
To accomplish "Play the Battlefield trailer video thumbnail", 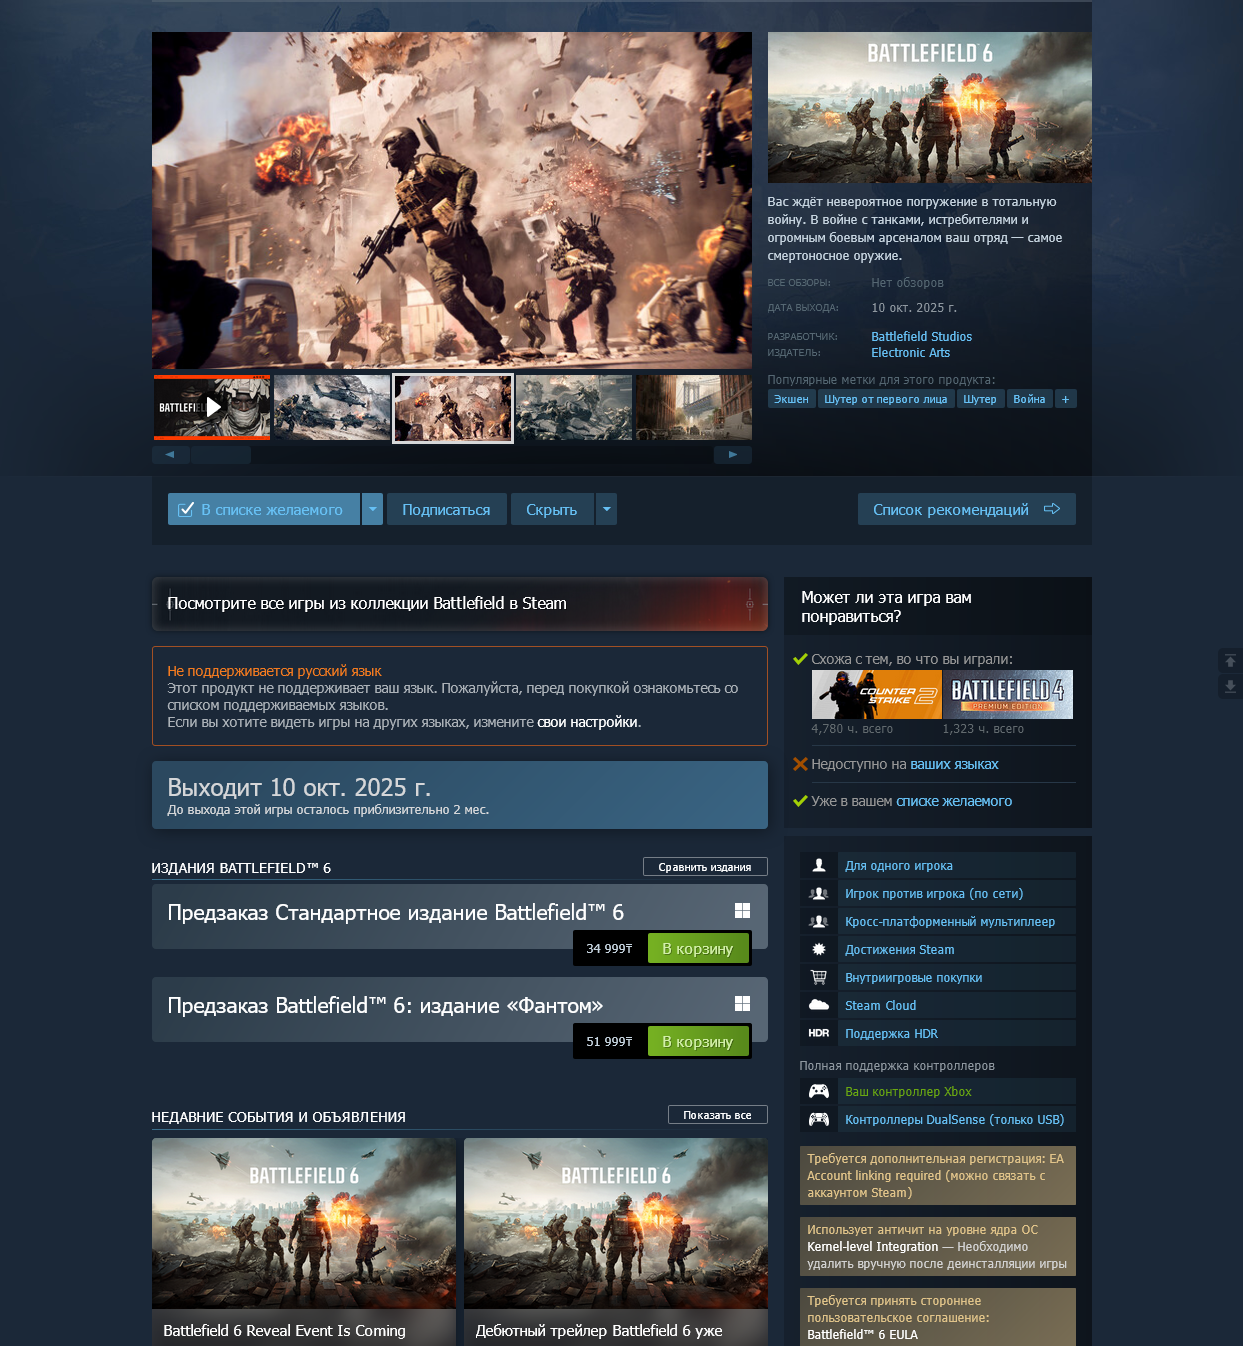I will pos(212,407).
